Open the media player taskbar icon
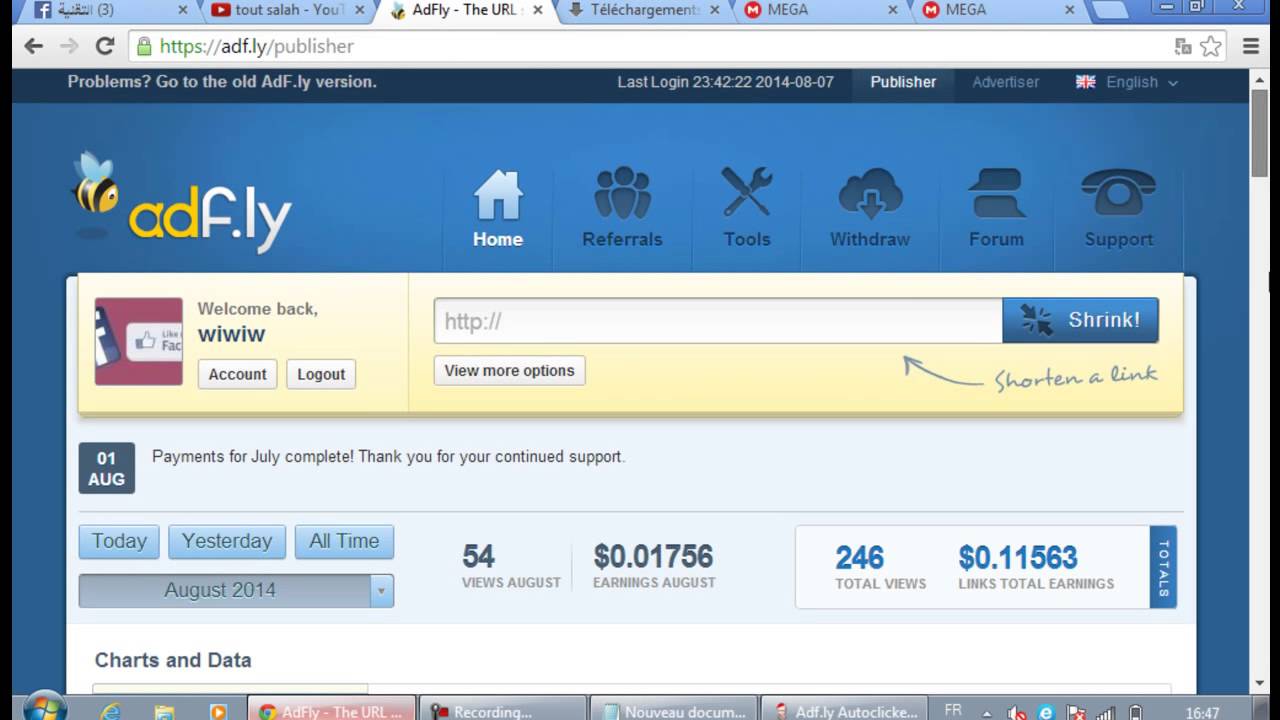The height and width of the screenshot is (720, 1280). click(x=218, y=712)
